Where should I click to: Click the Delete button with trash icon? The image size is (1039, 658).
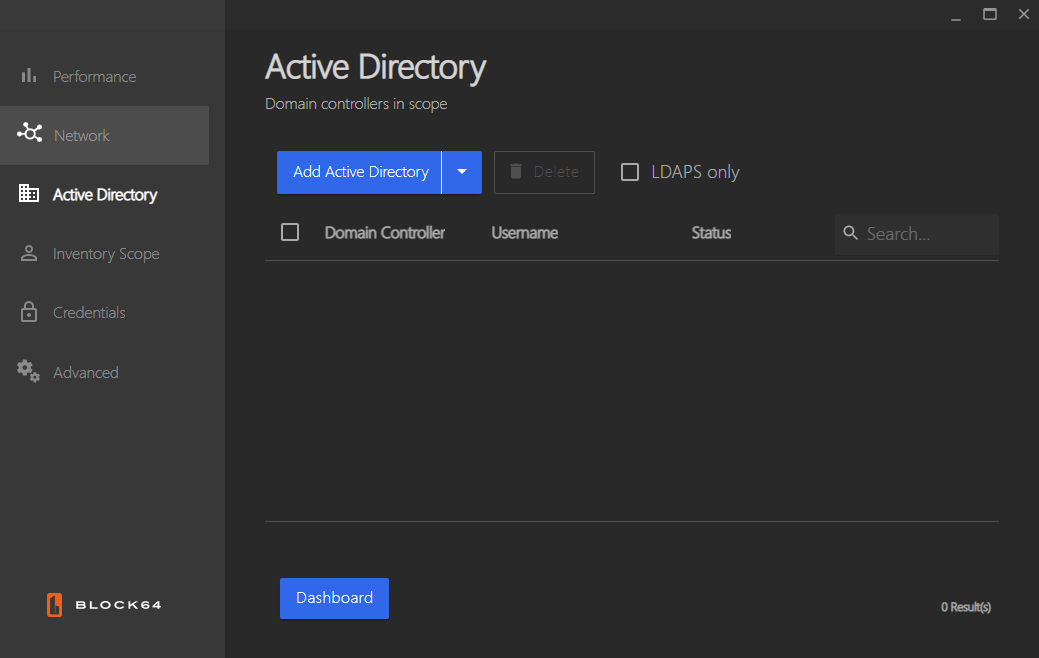click(544, 172)
